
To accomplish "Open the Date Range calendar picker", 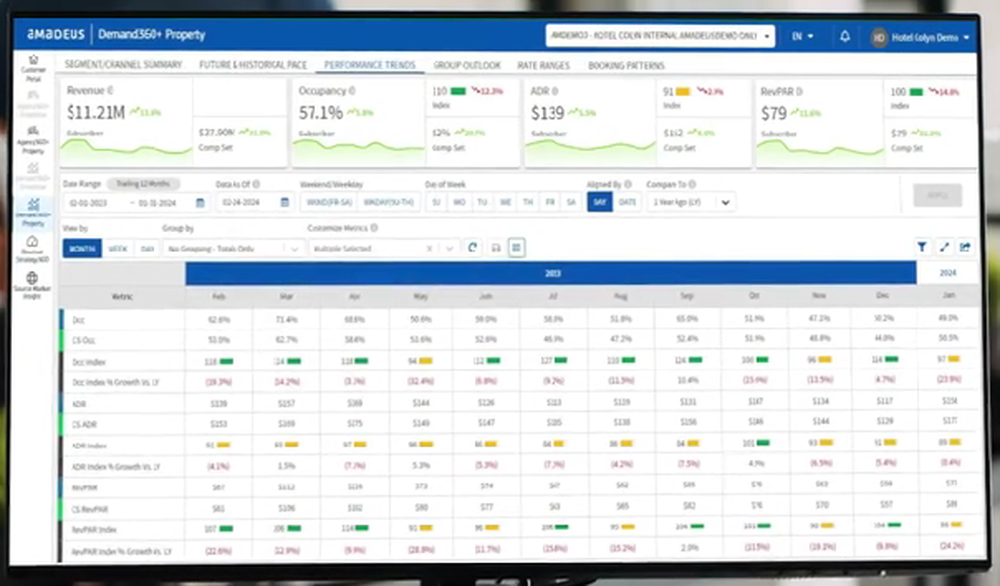I will coord(200,203).
